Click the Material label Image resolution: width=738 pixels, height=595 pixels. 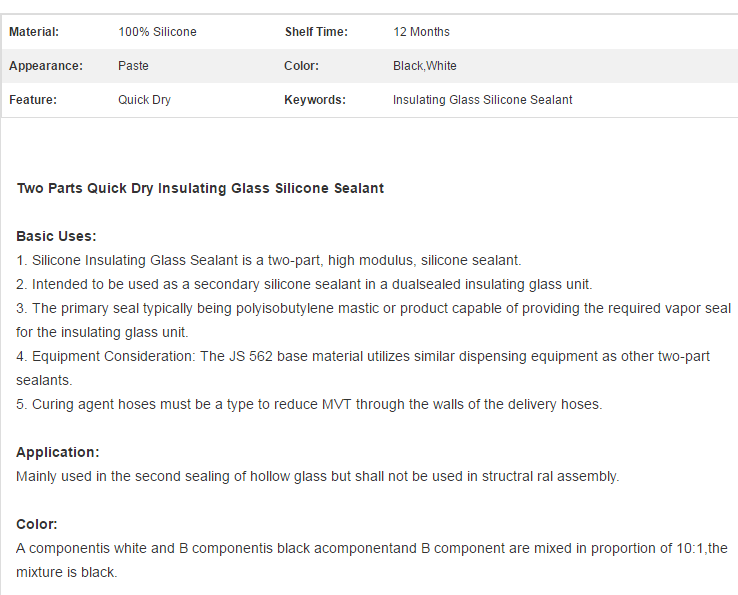coord(34,32)
